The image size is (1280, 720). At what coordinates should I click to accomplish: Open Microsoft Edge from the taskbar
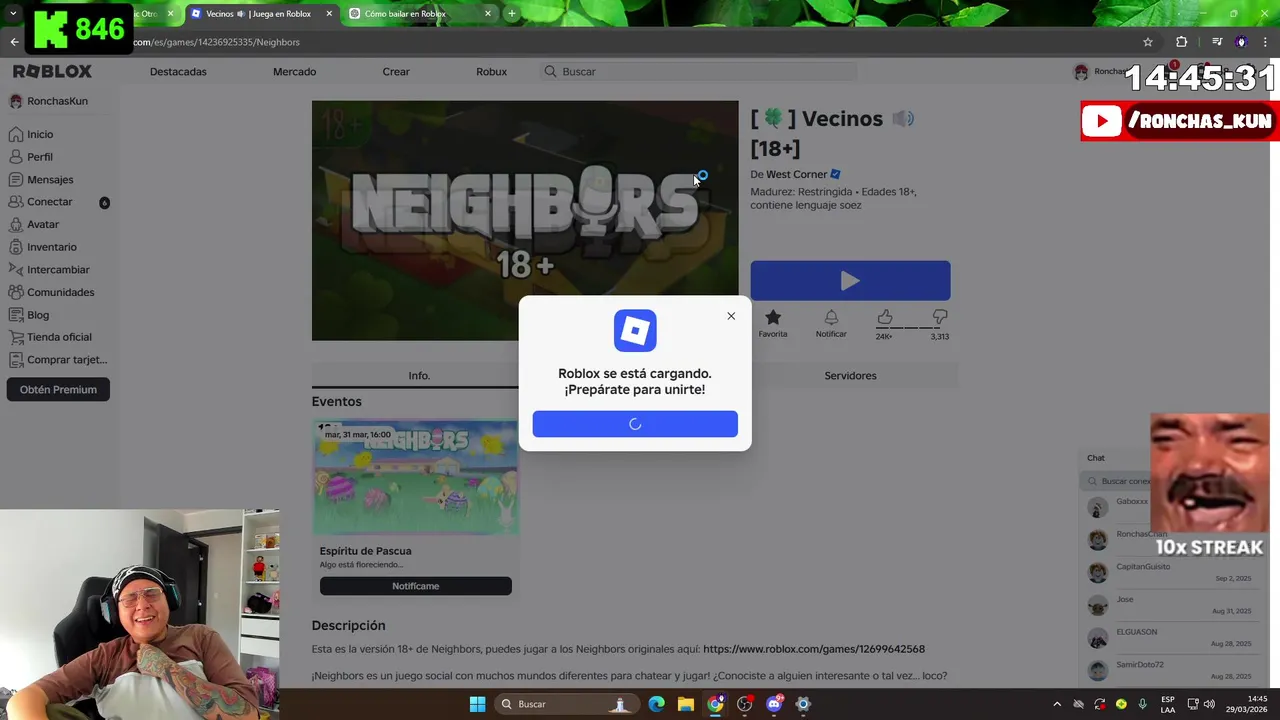[x=656, y=704]
